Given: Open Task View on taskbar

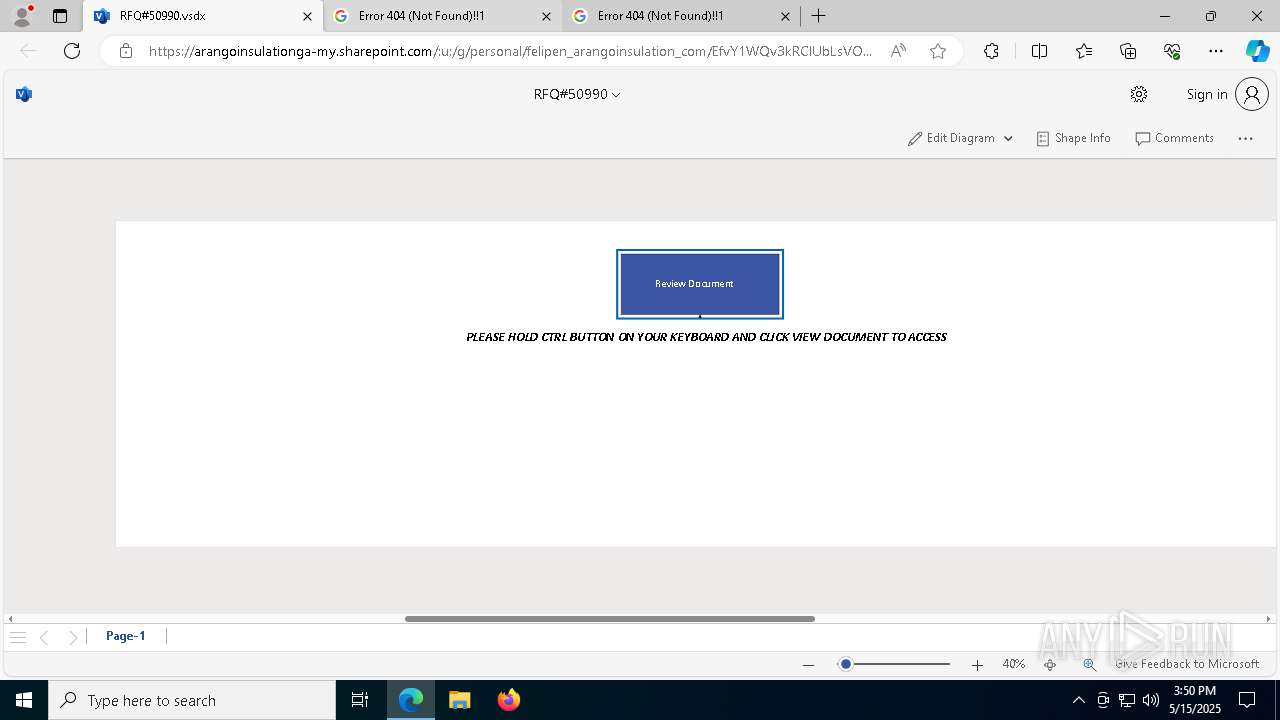Looking at the screenshot, I should 360,700.
